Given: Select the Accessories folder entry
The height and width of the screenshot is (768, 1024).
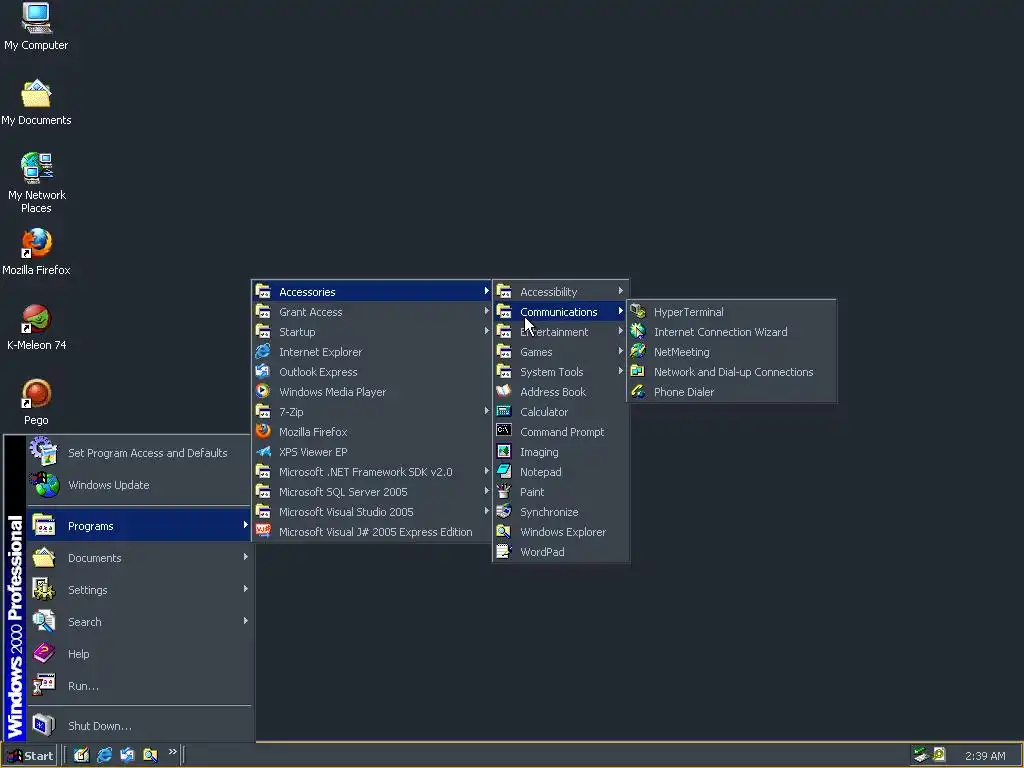Looking at the screenshot, I should point(372,291).
